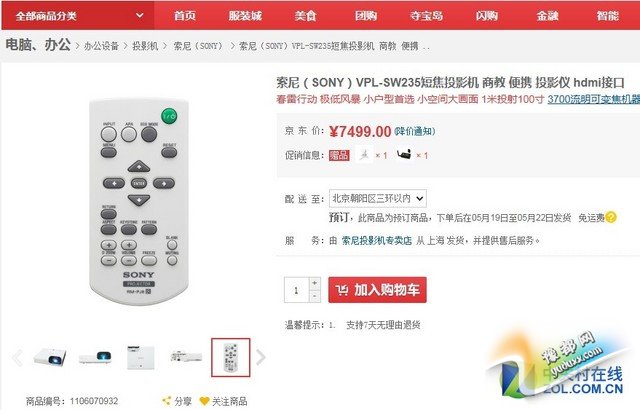Viewport: 640px width, 410px height.
Task: Click the share icon below product images
Action: coord(166,401)
